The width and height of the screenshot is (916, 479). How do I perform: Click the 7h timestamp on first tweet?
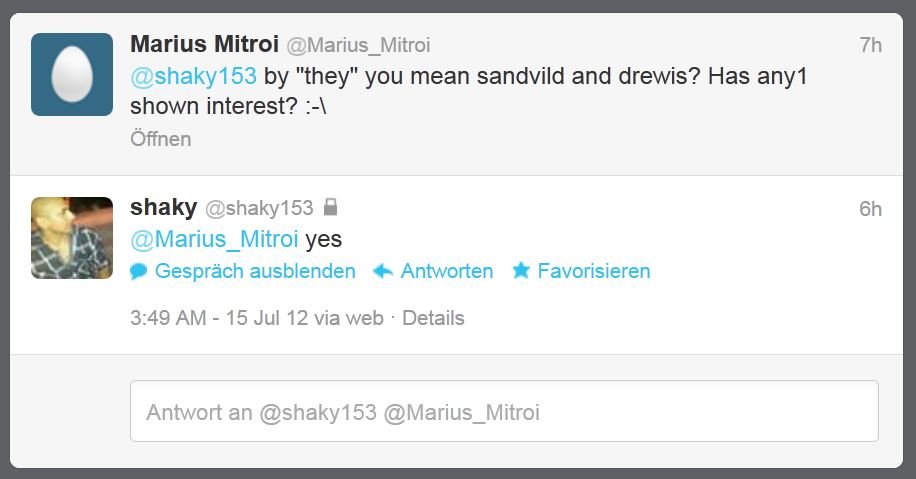pyautogui.click(x=870, y=45)
